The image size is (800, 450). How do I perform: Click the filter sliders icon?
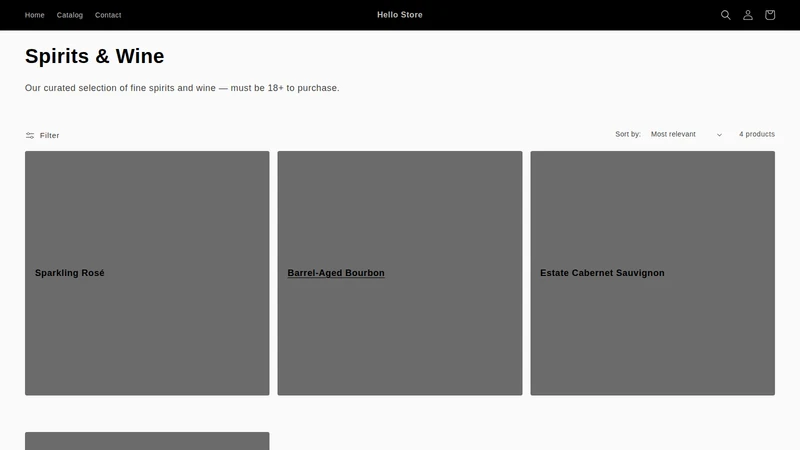point(30,135)
